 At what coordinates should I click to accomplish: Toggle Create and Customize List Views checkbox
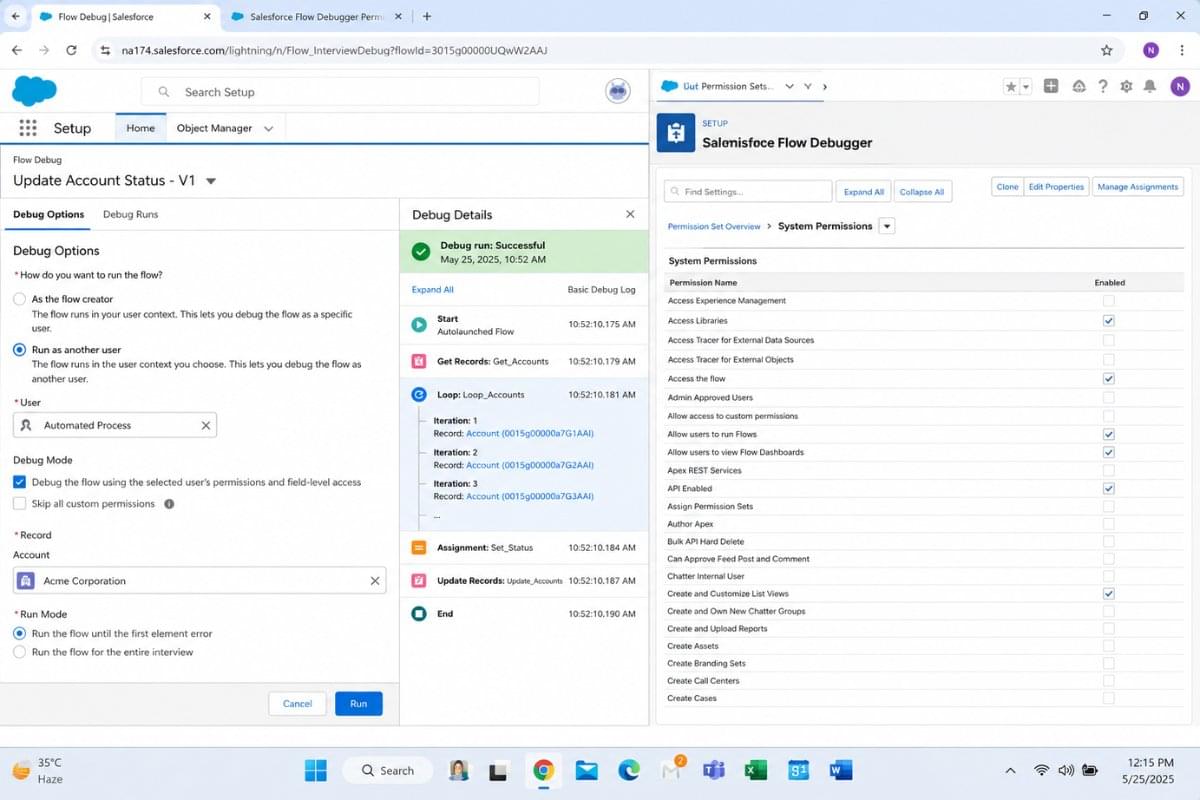click(x=1108, y=594)
